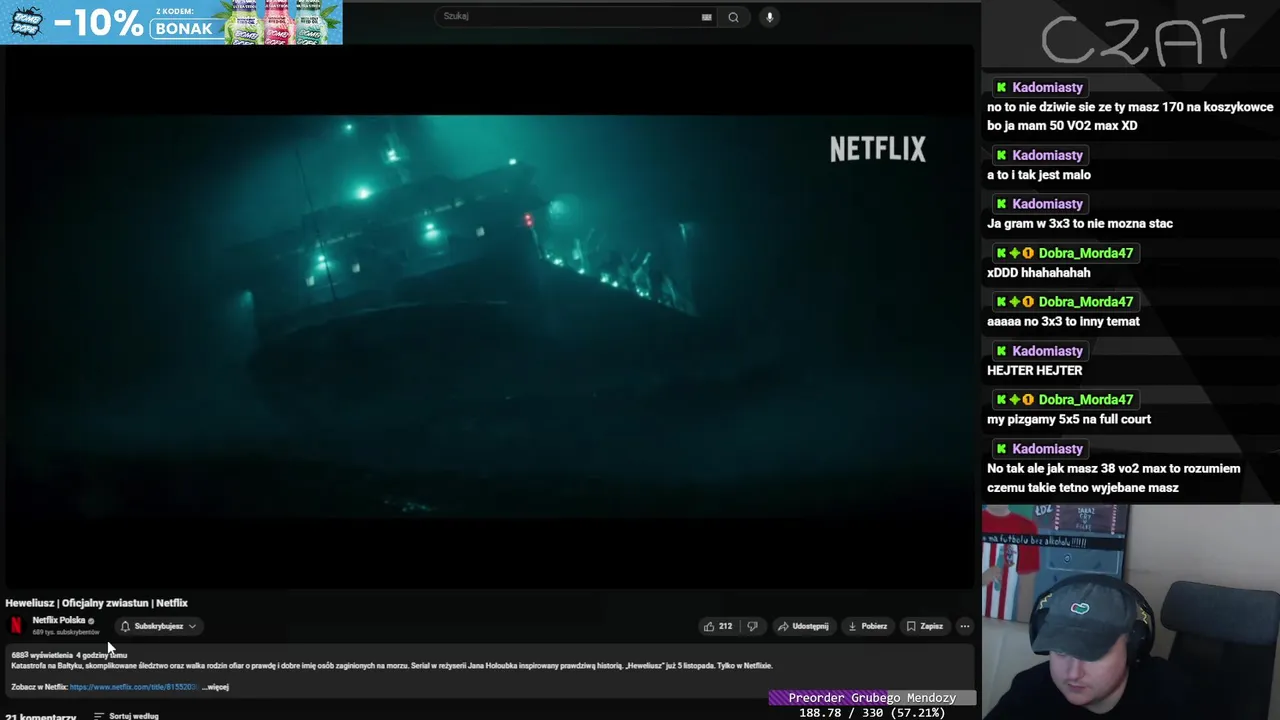Open the on-screen keyboard icon in search box

click(707, 17)
